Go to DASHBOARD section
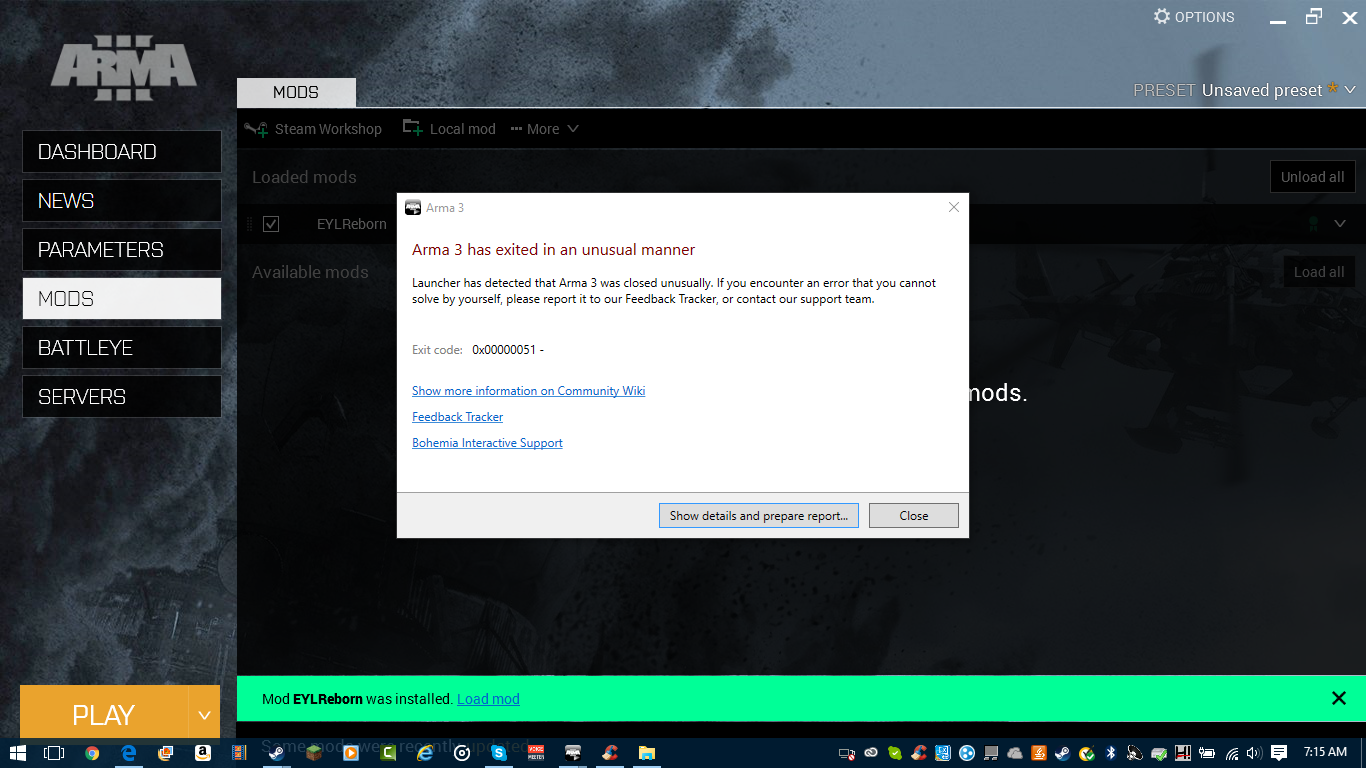1366x768 pixels. [122, 152]
